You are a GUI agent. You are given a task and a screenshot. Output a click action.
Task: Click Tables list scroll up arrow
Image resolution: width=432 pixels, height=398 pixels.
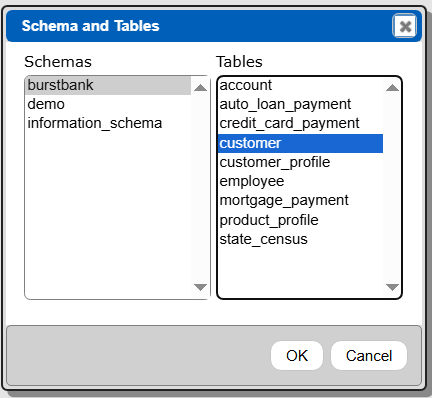tap(392, 88)
